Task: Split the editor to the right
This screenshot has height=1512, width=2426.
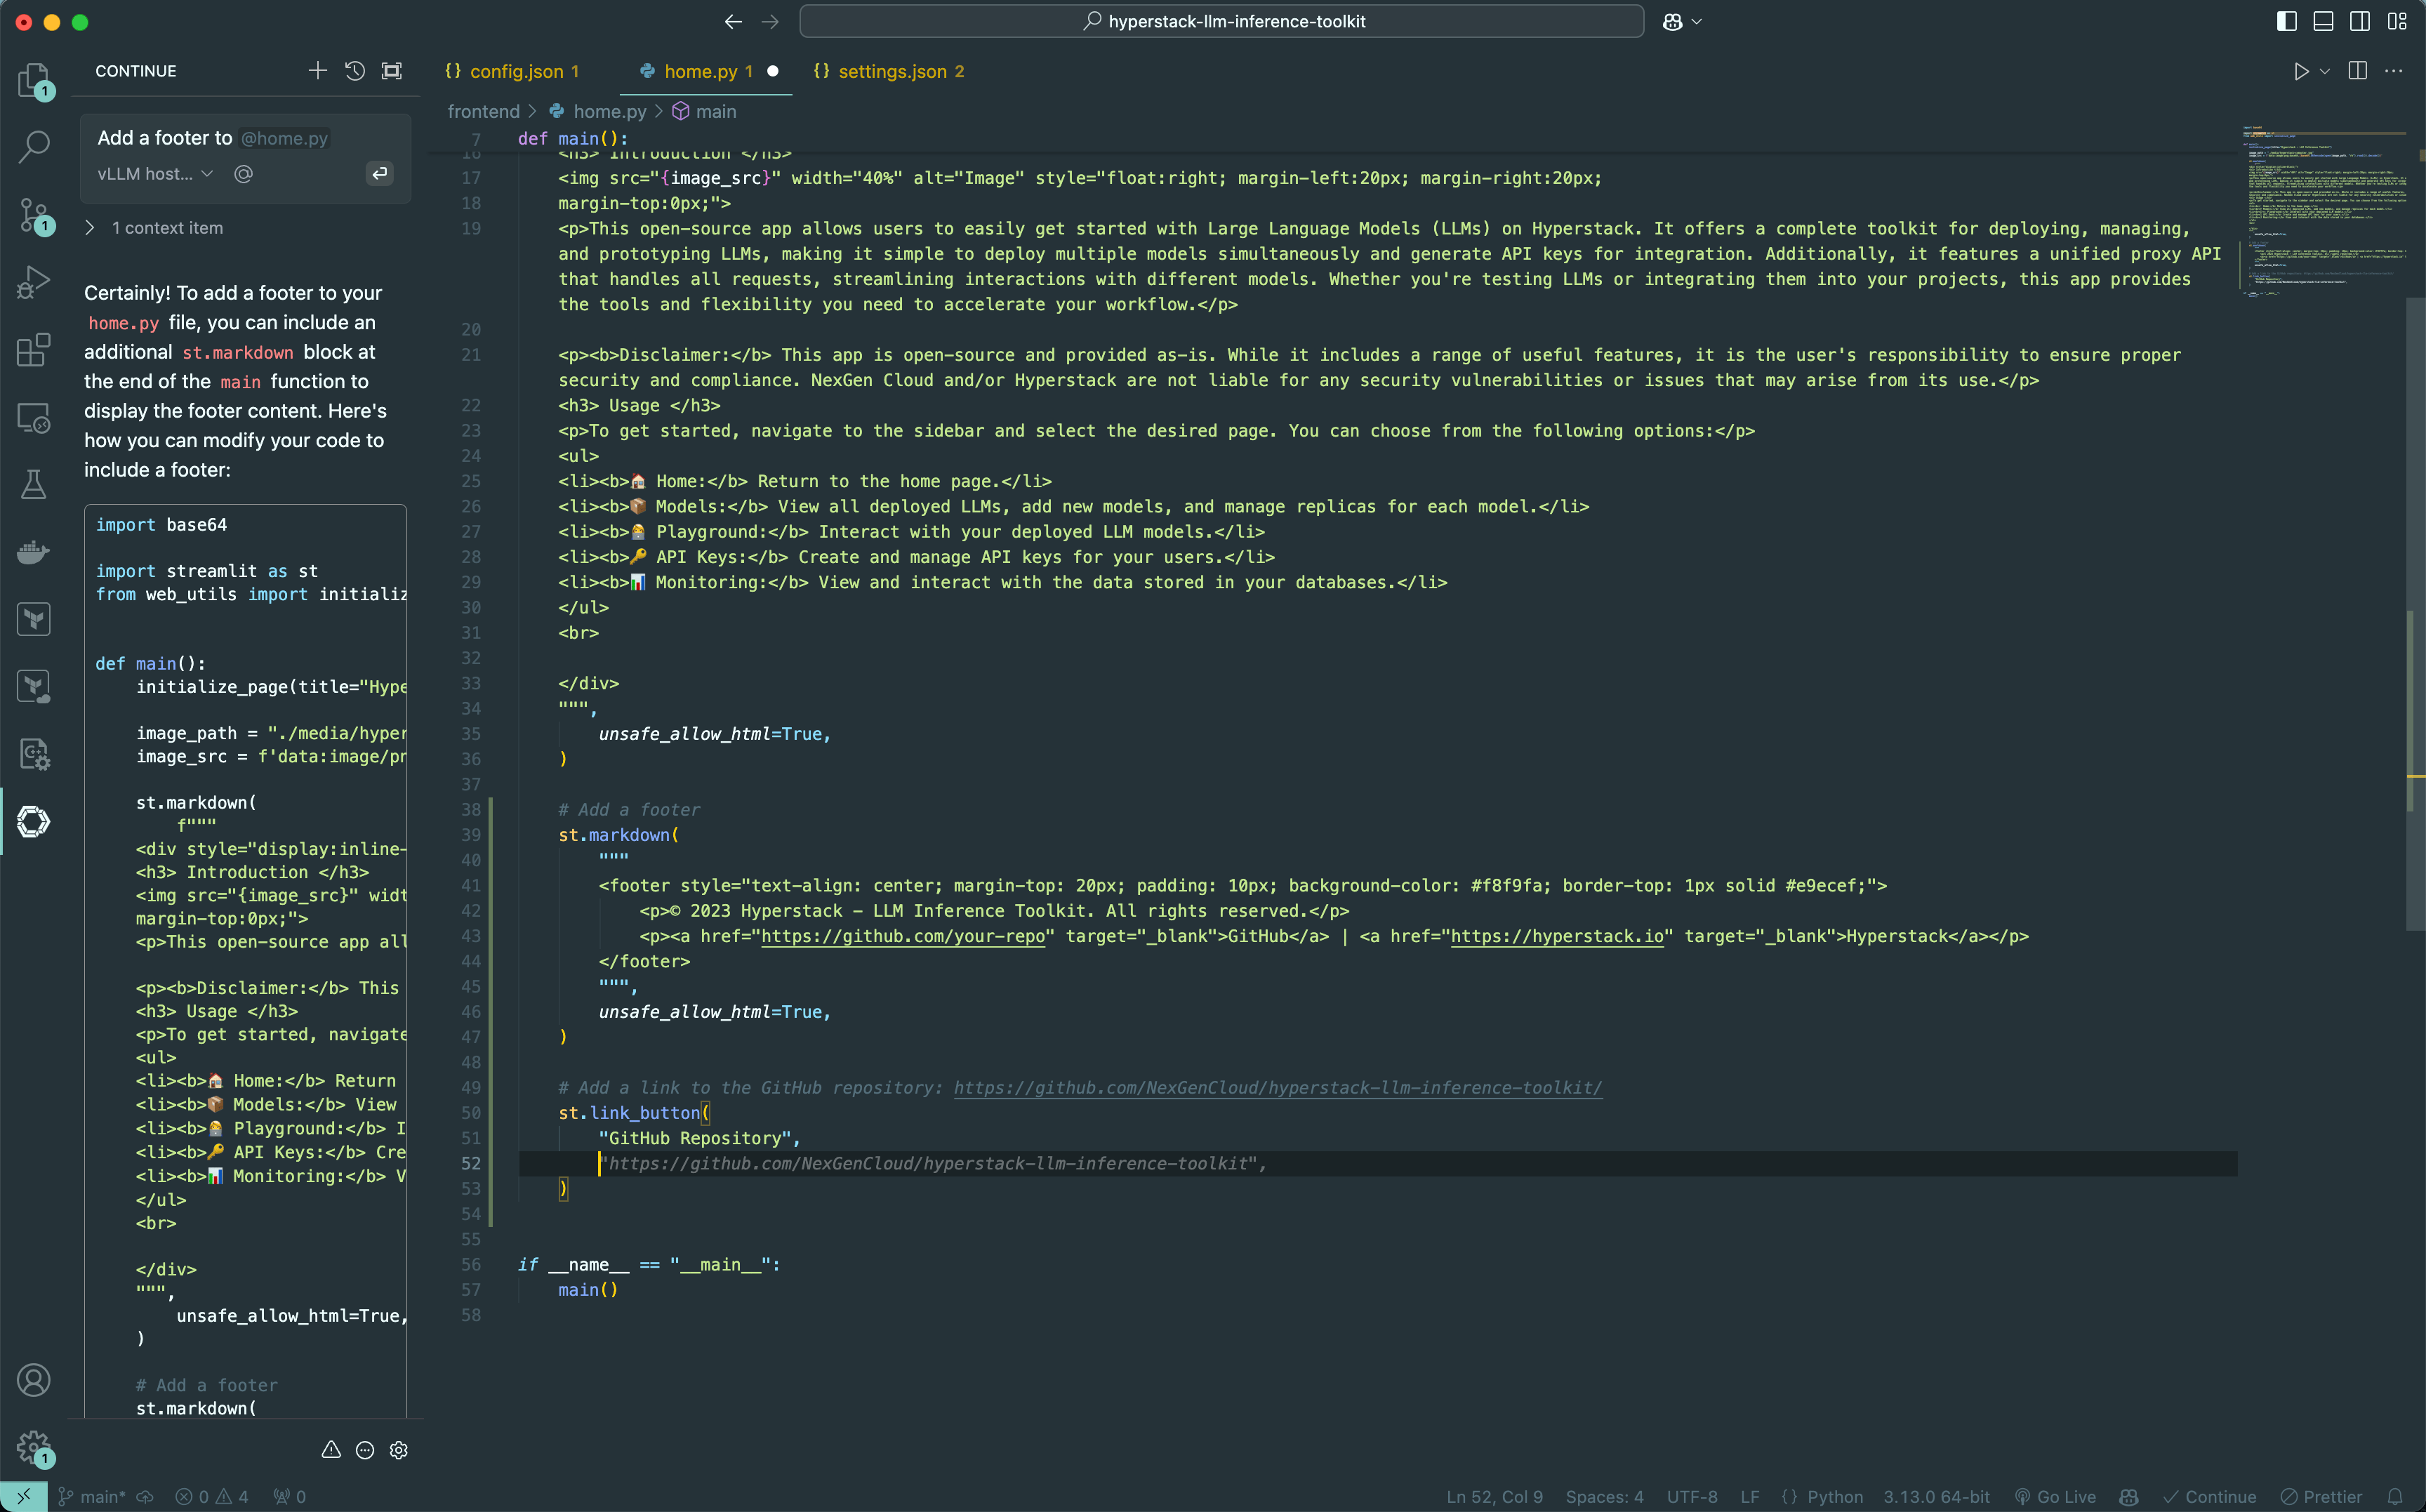Action: pos(2357,71)
